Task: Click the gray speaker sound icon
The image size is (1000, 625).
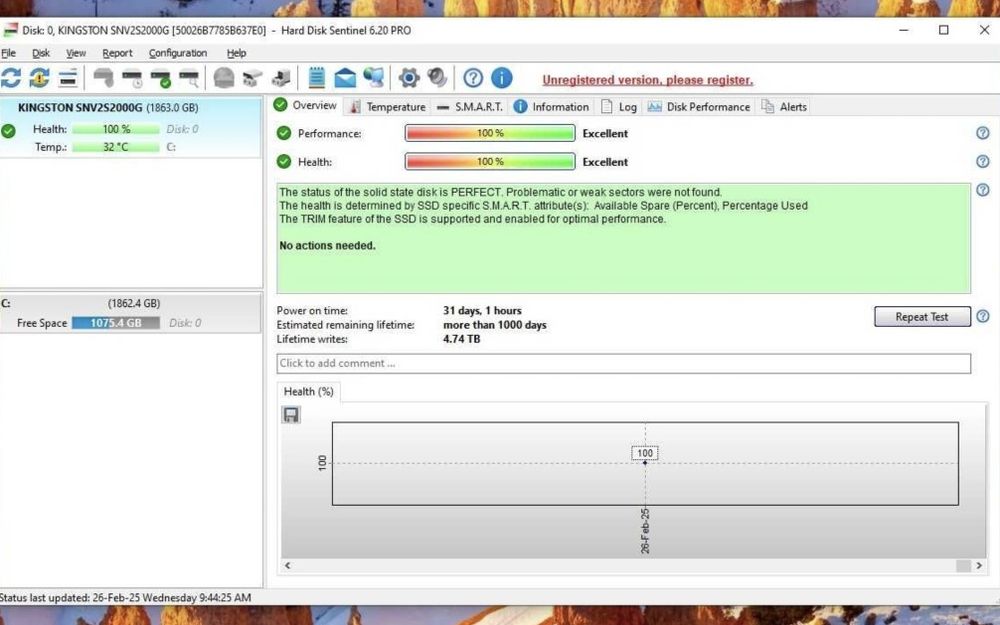Action: (437, 78)
